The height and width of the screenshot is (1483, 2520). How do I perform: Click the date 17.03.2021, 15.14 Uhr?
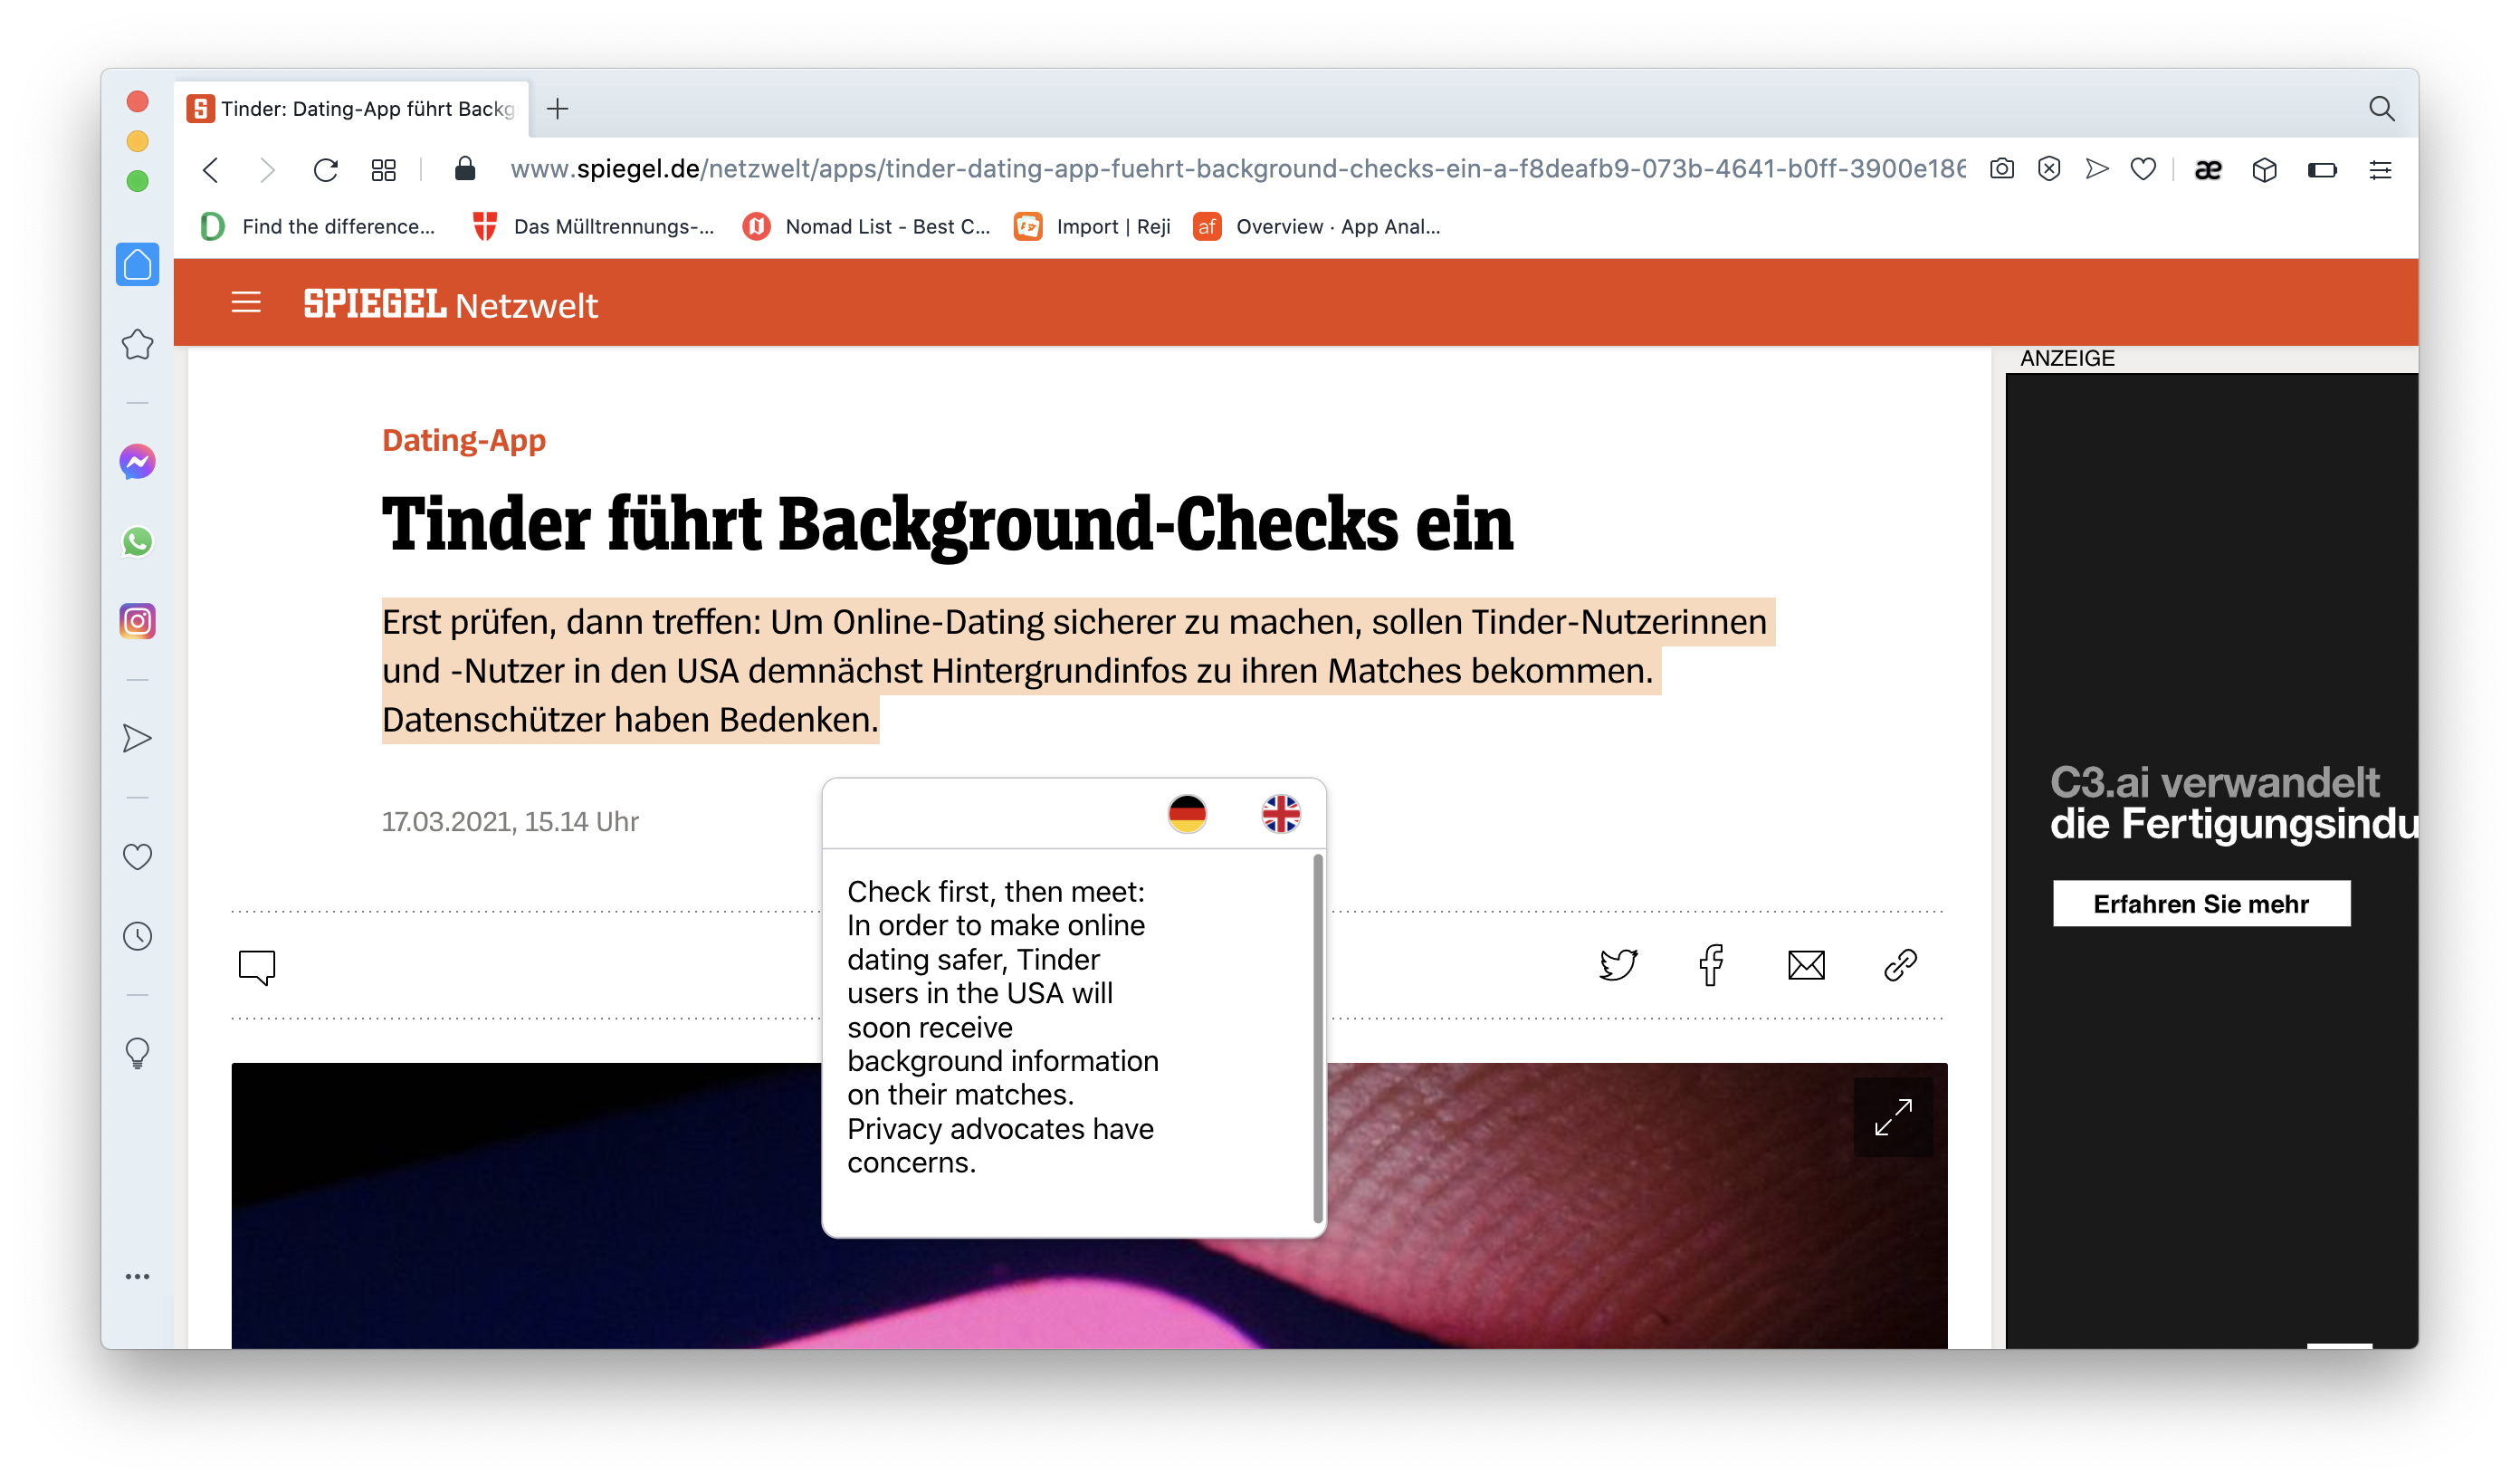pyautogui.click(x=510, y=821)
